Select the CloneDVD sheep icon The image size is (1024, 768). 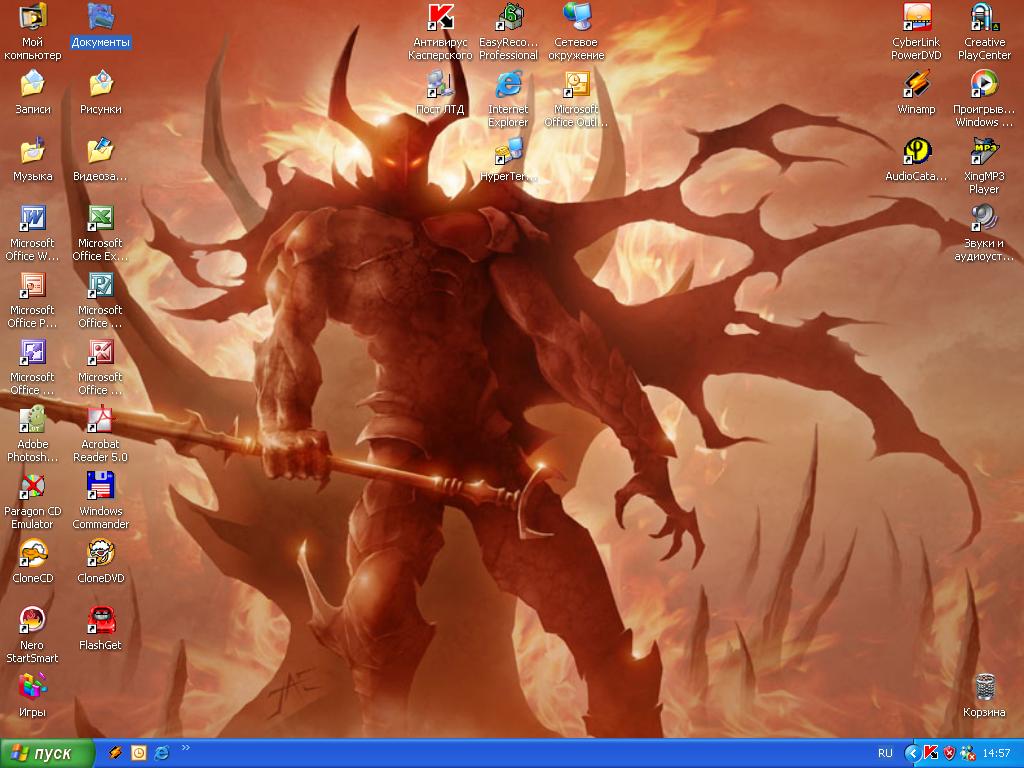point(100,553)
